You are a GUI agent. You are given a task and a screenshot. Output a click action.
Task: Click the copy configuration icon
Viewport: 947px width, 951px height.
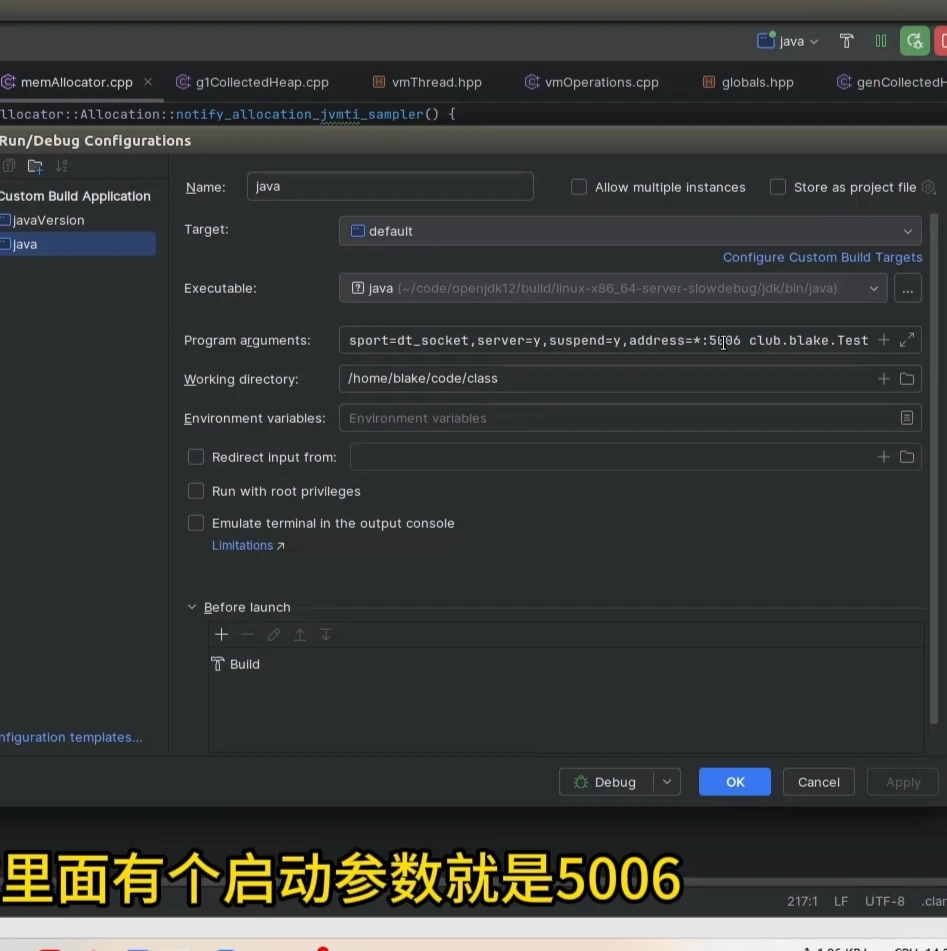coord(9,166)
